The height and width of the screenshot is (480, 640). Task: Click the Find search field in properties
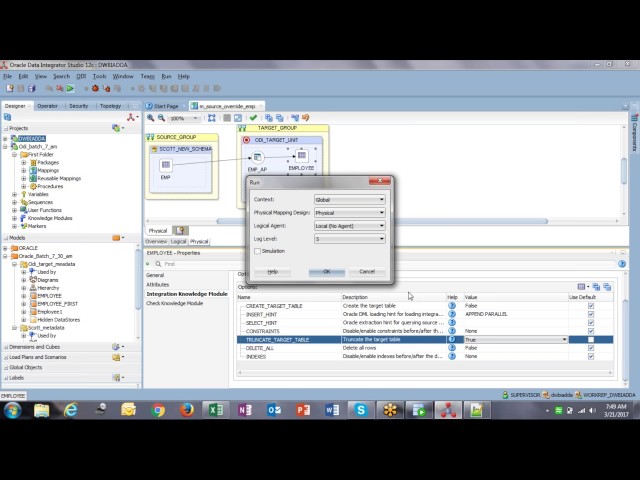click(384, 264)
